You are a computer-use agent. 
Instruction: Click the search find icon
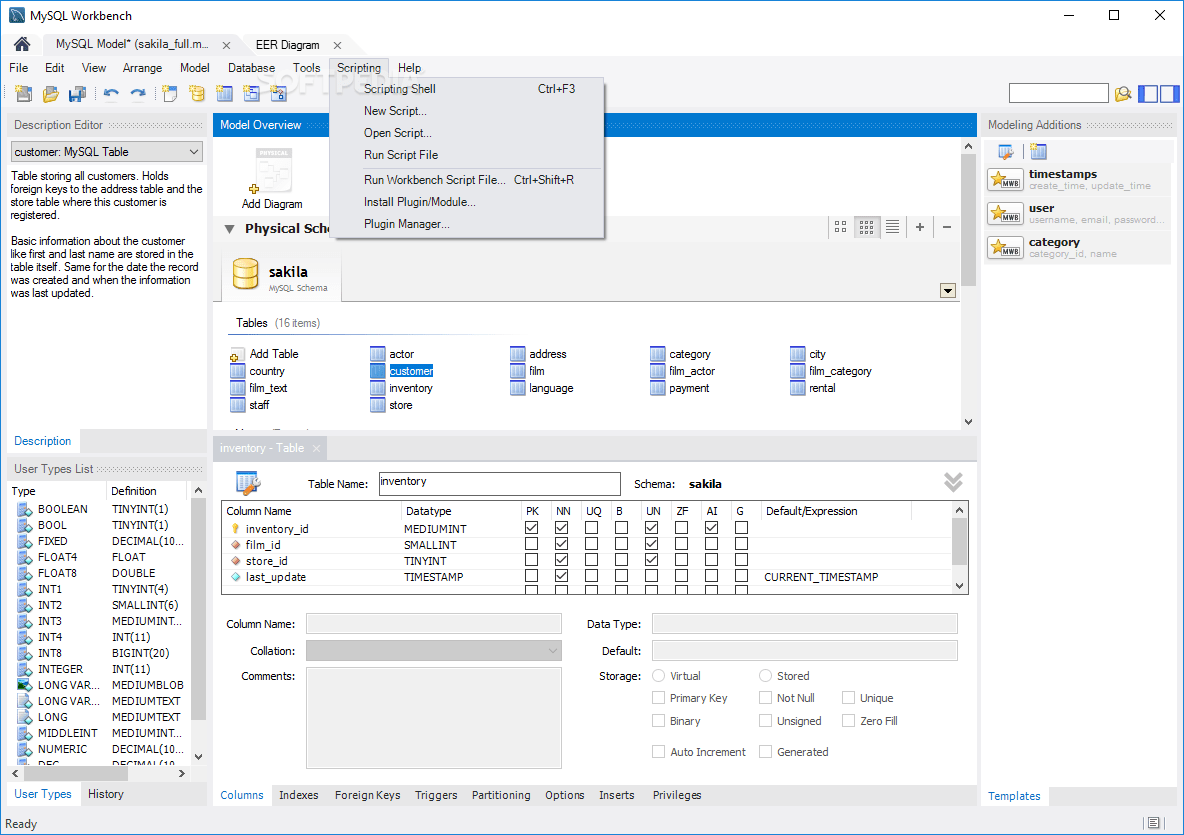(1123, 94)
